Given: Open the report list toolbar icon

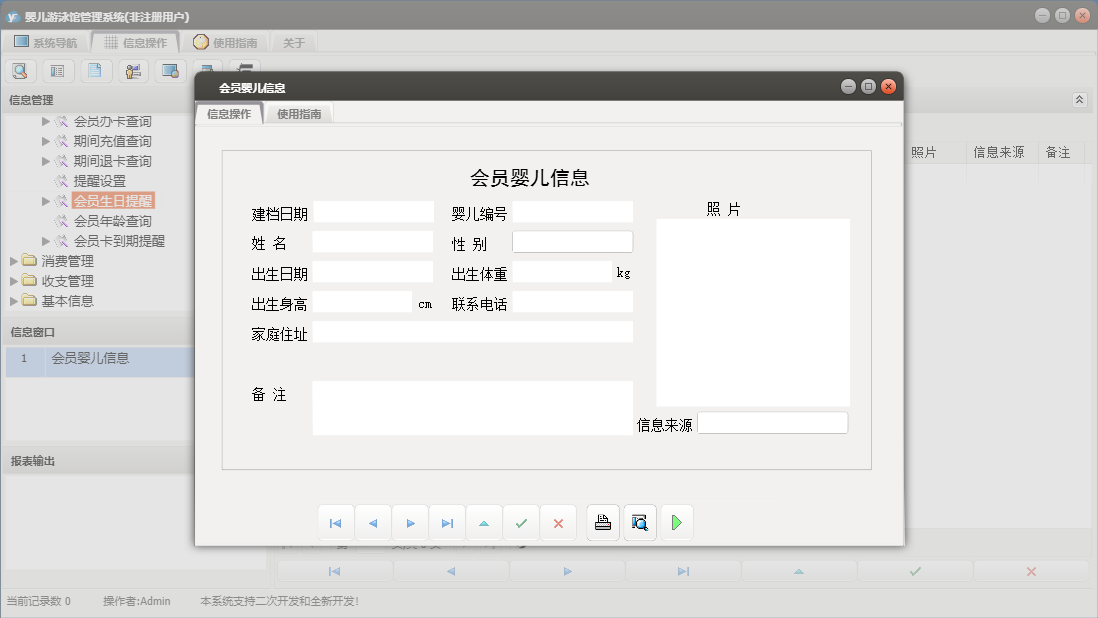Looking at the screenshot, I should (x=58, y=70).
